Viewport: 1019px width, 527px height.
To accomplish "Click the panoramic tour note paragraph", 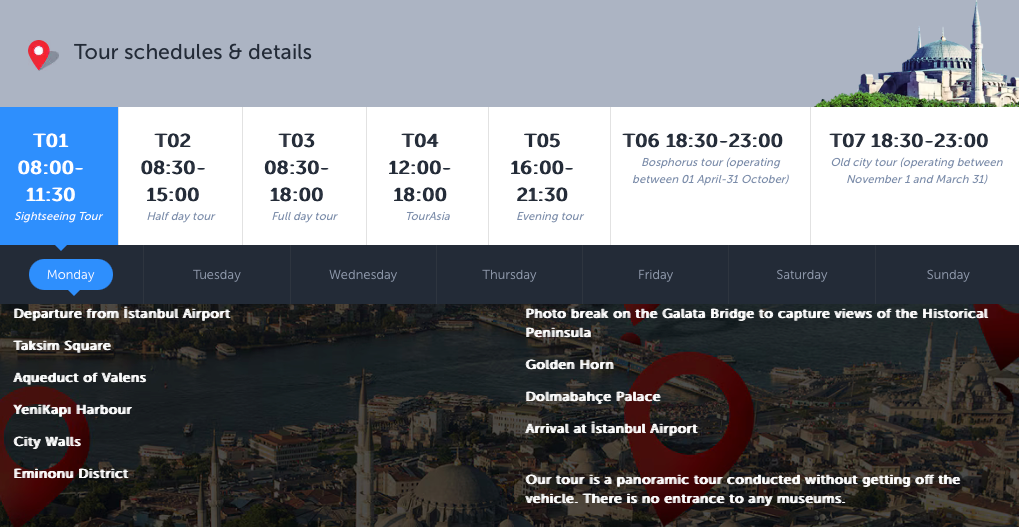I will pyautogui.click(x=743, y=489).
